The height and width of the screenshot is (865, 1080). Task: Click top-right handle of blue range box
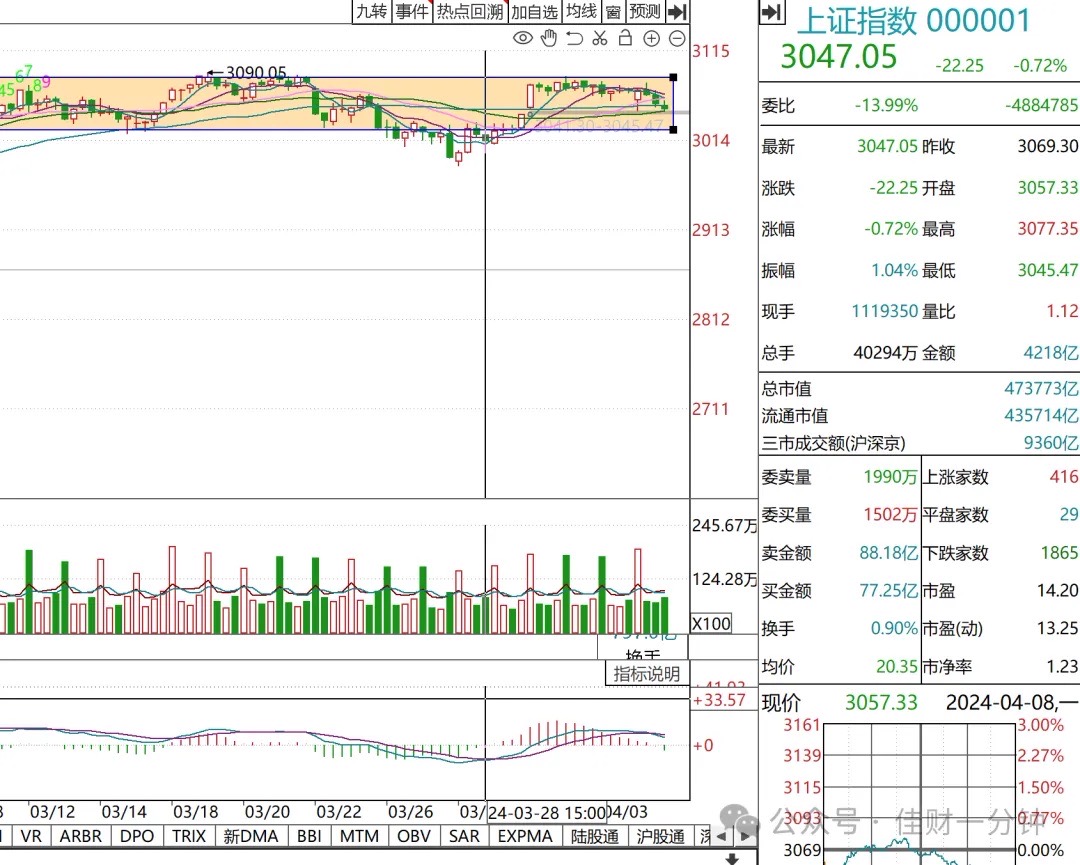pos(673,77)
